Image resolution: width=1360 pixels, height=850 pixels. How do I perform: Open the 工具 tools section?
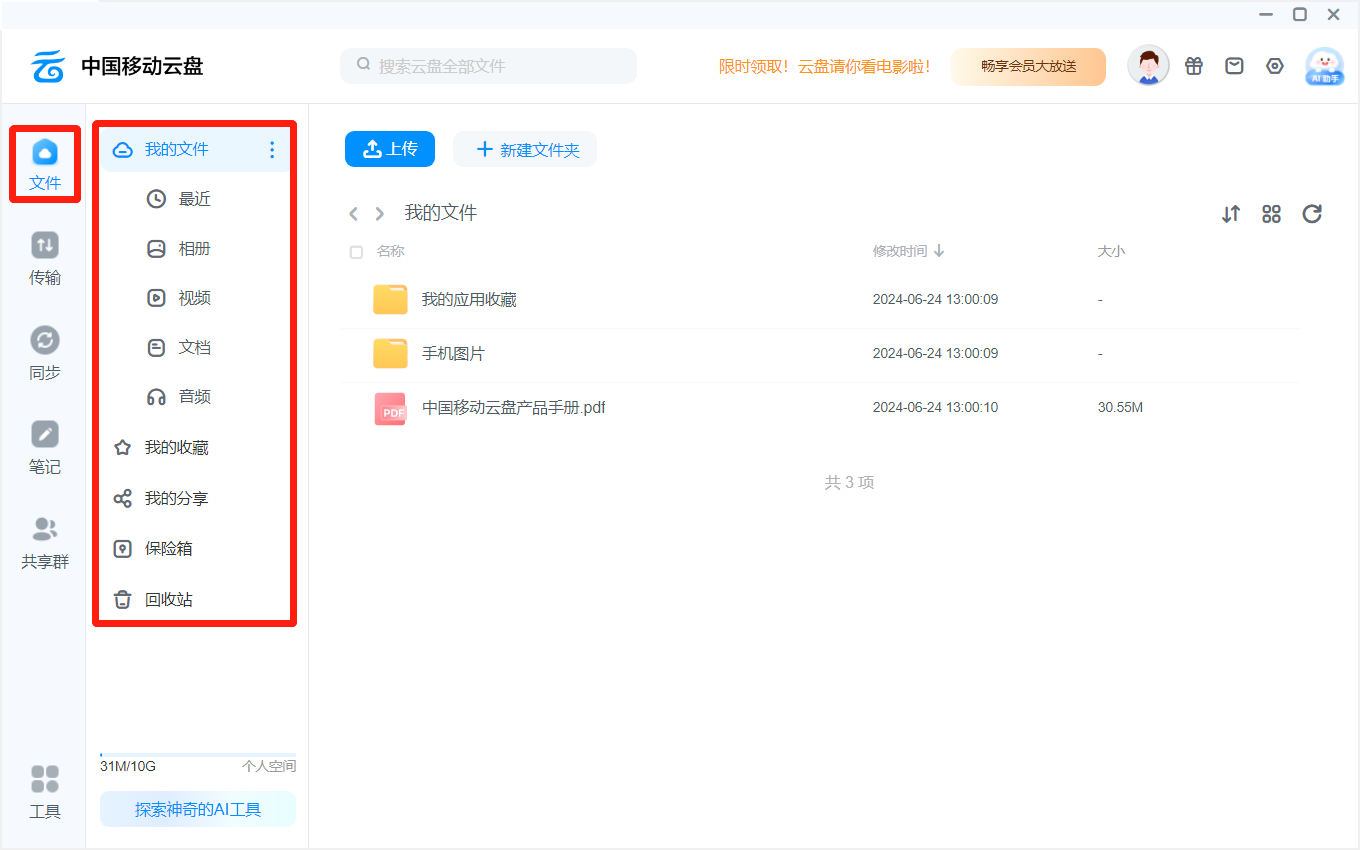click(45, 792)
